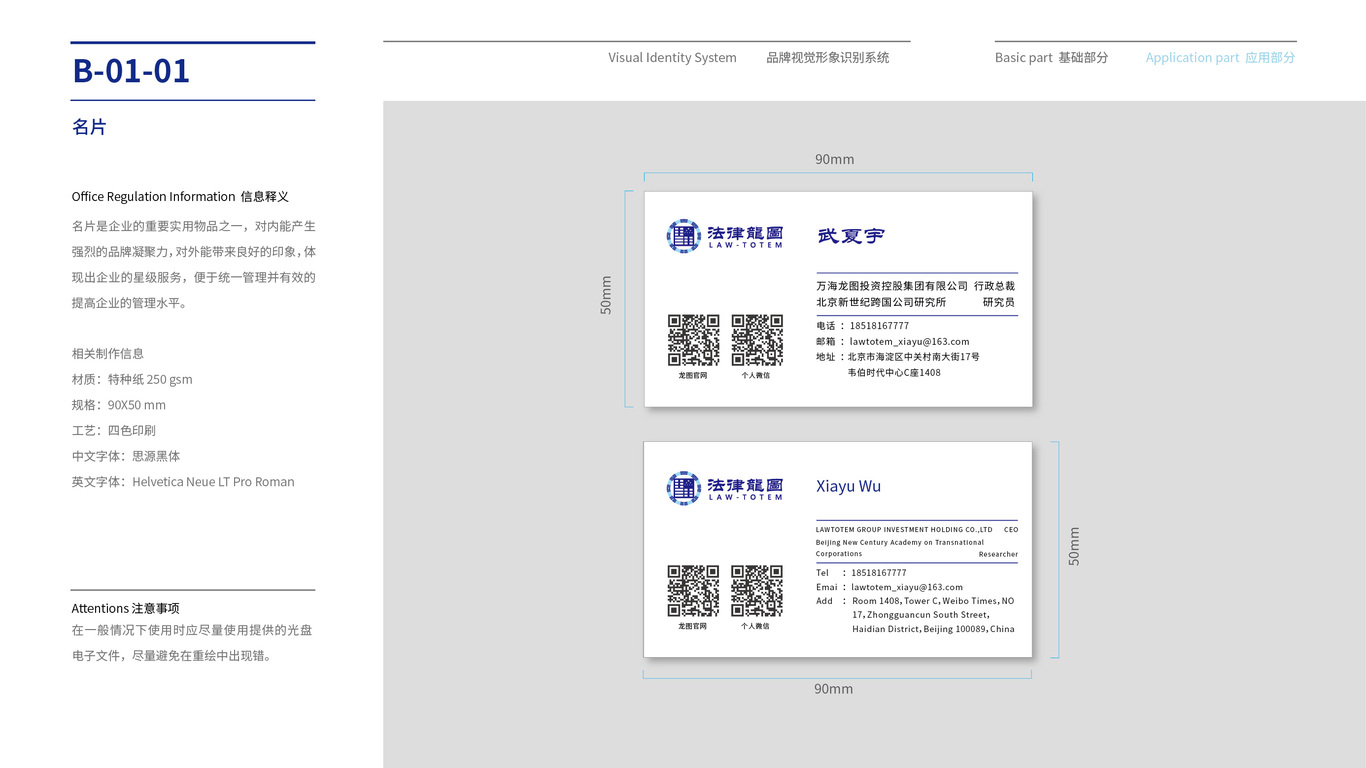
Task: Click the 相关制作信息 heading
Action: coord(108,354)
